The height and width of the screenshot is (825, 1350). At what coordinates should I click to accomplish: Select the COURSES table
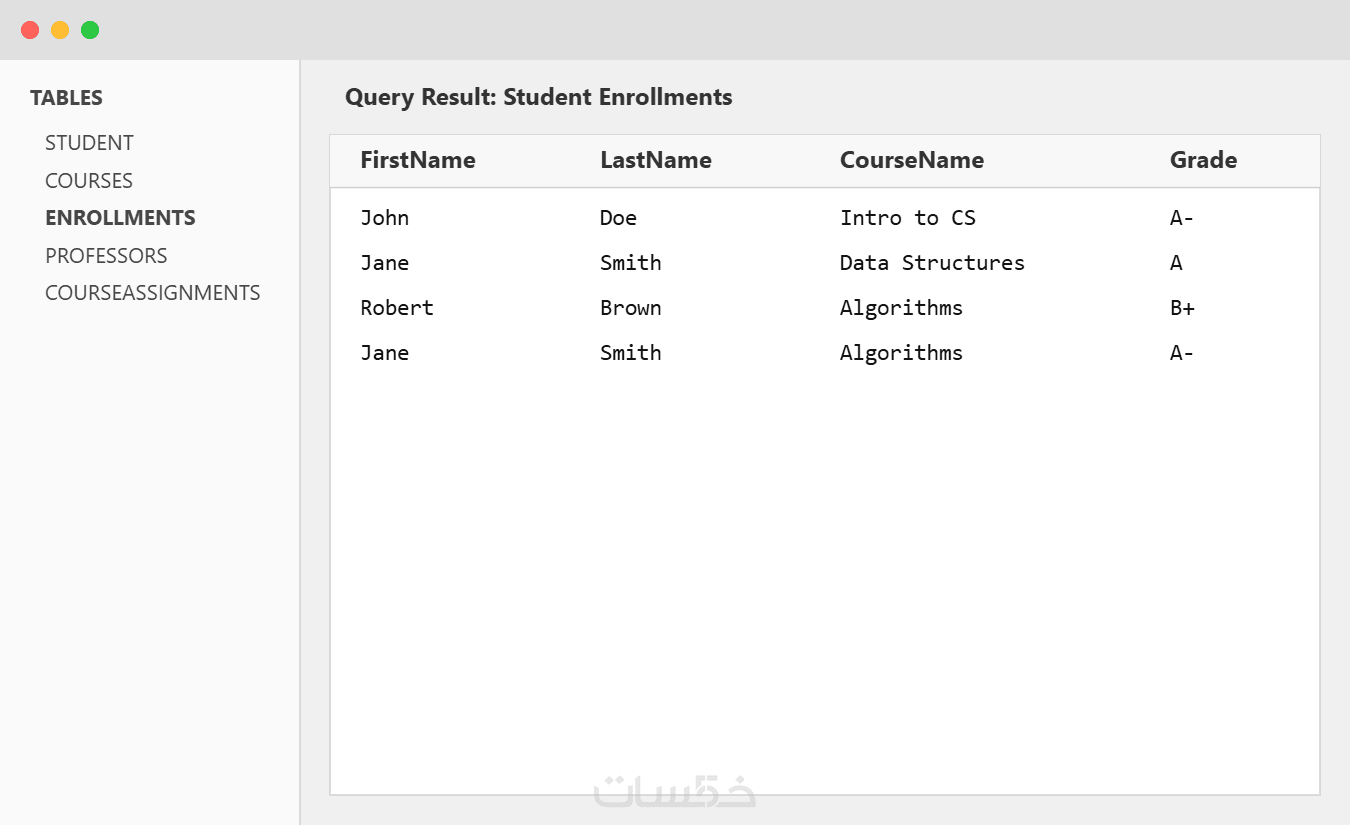coord(89,181)
